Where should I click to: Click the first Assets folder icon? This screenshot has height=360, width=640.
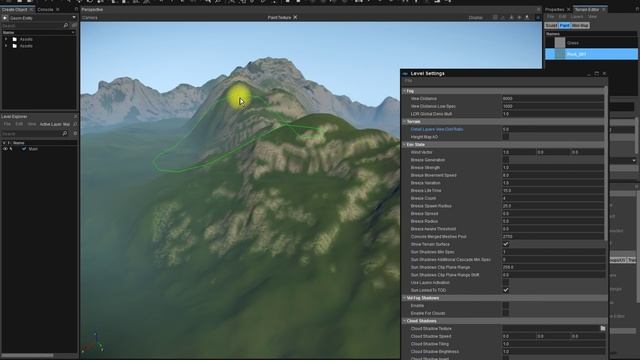click(15, 39)
